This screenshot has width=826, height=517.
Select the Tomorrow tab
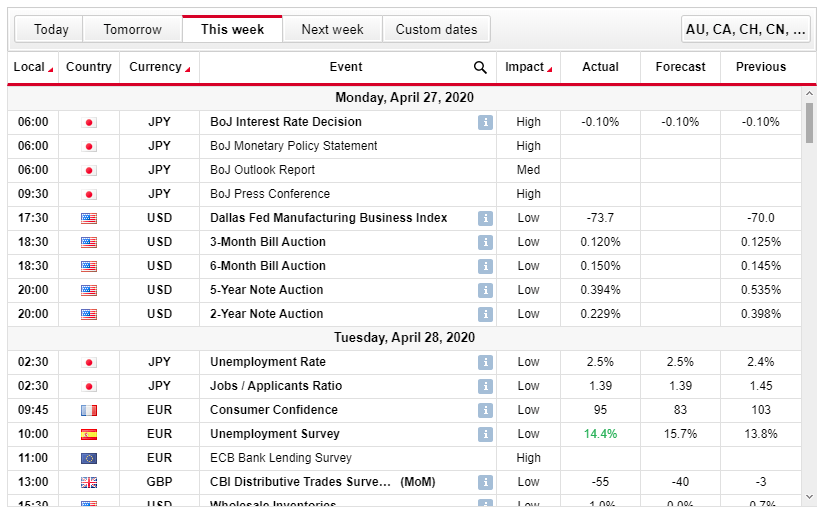pyautogui.click(x=132, y=29)
